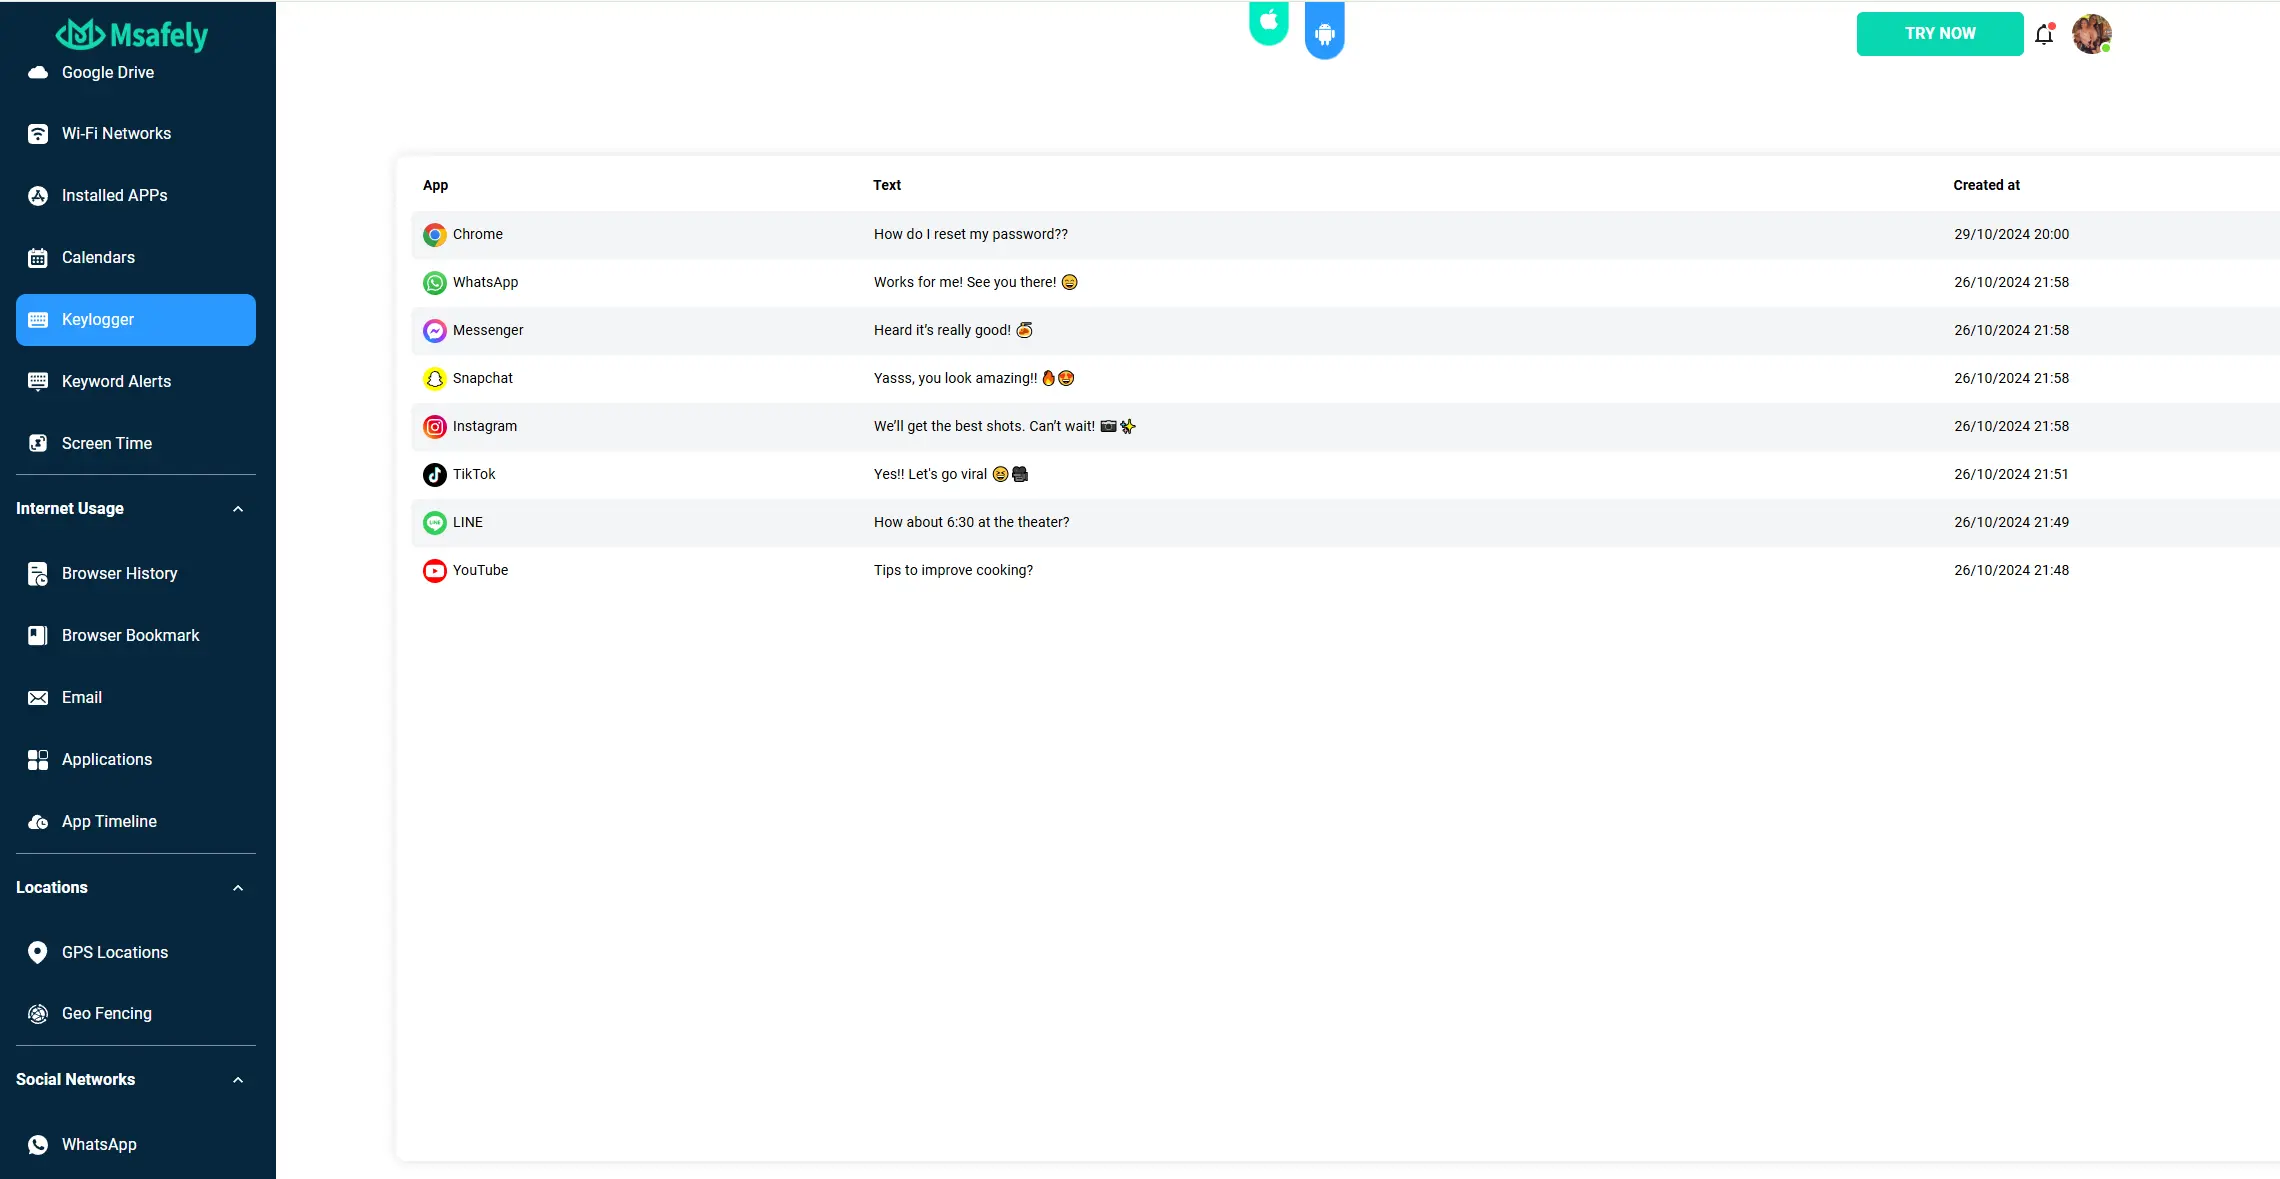Click 'How do I reset my password??' text
The height and width of the screenshot is (1179, 2280).
point(971,234)
